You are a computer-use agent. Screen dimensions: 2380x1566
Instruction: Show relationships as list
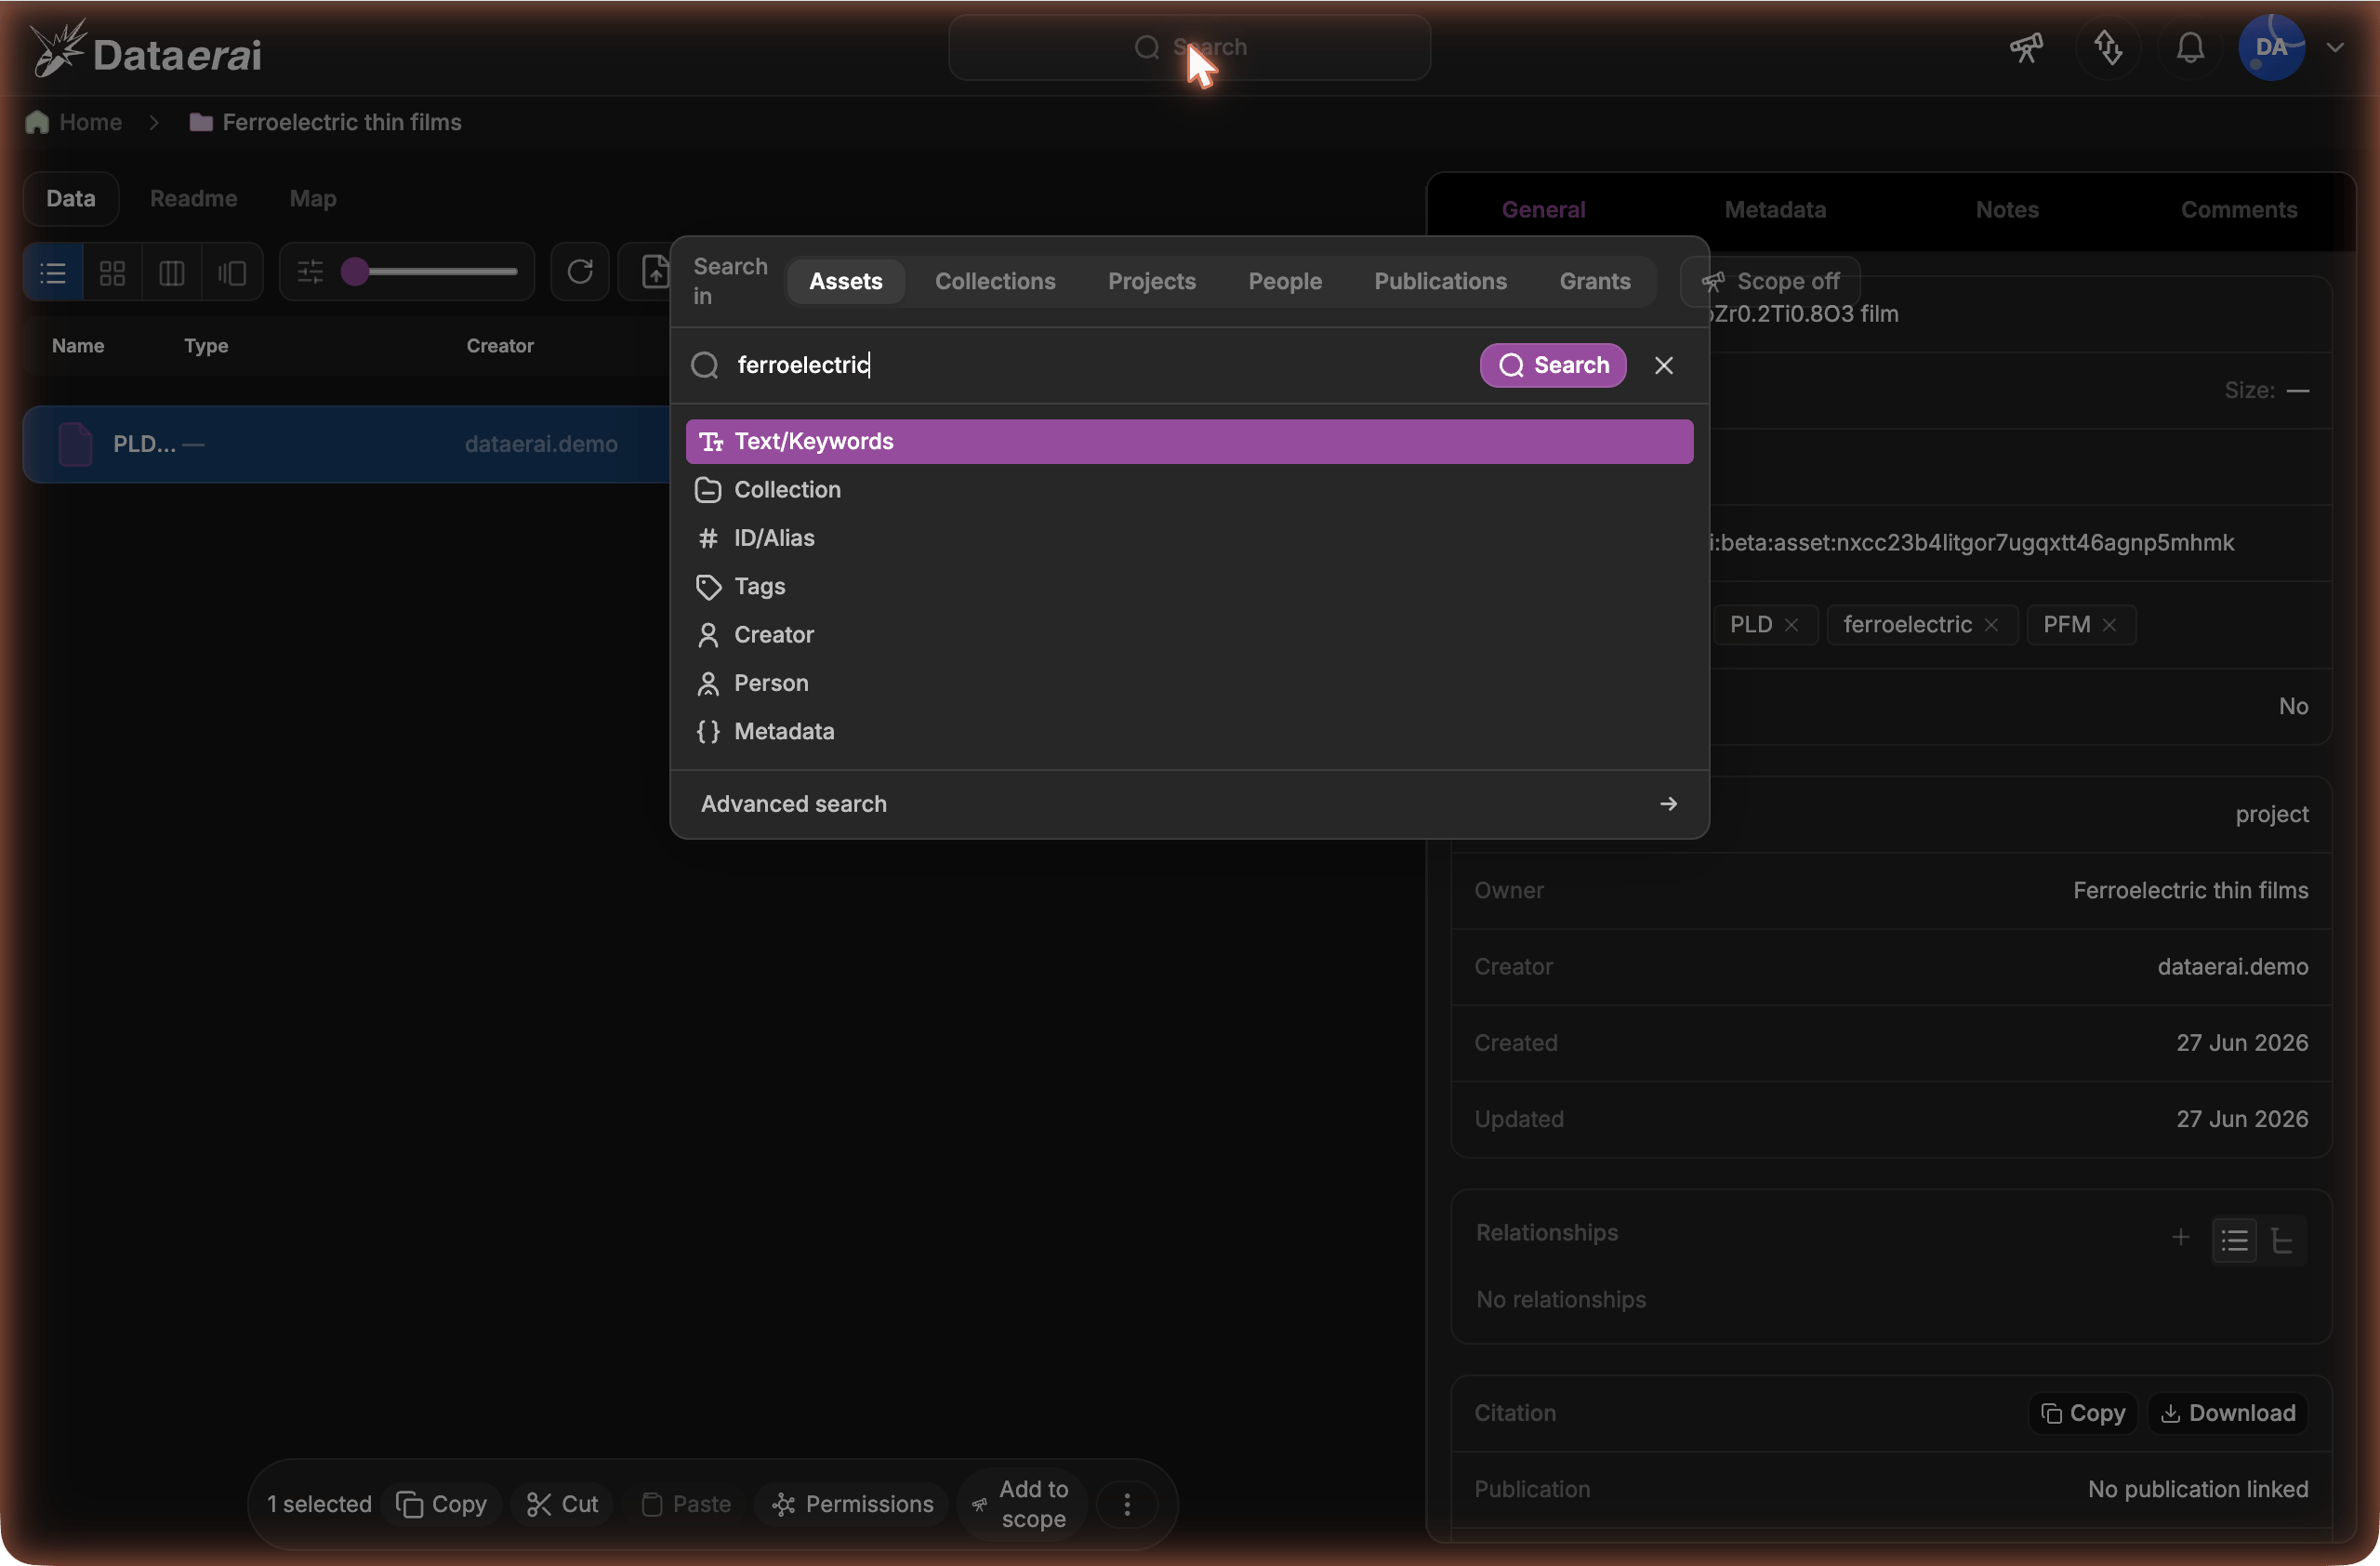2234,1240
